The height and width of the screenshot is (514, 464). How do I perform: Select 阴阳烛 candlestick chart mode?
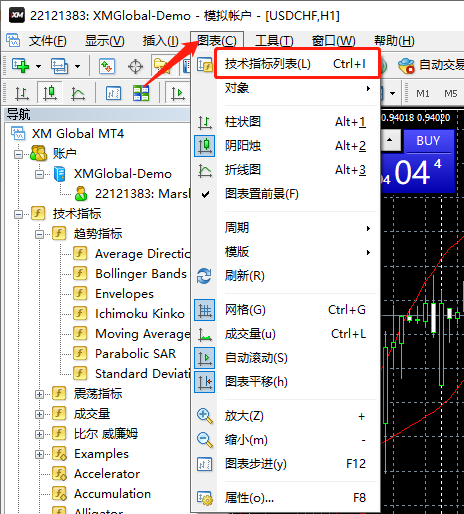(x=286, y=146)
